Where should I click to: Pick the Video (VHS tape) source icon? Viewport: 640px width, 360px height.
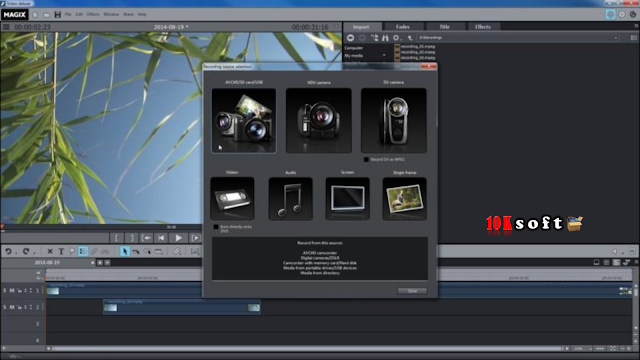click(x=232, y=199)
